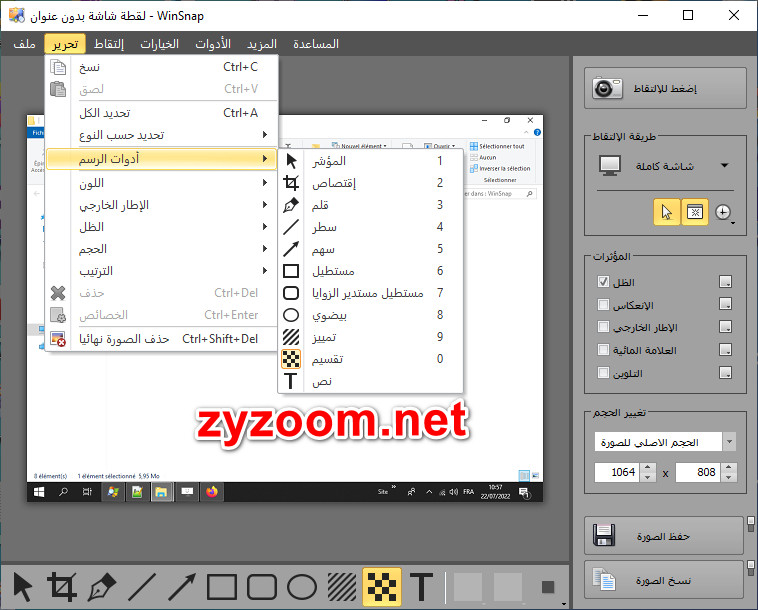The height and width of the screenshot is (610, 758).
Task: Choose سهم arrow from drawing tools submenu
Action: coord(370,249)
